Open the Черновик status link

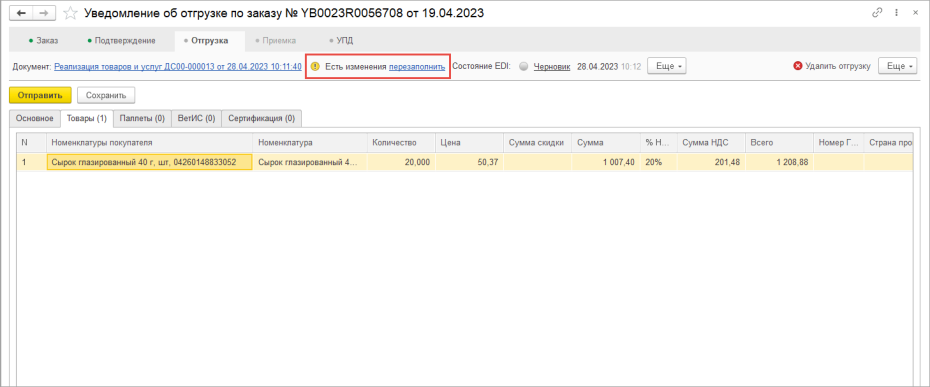[552, 66]
